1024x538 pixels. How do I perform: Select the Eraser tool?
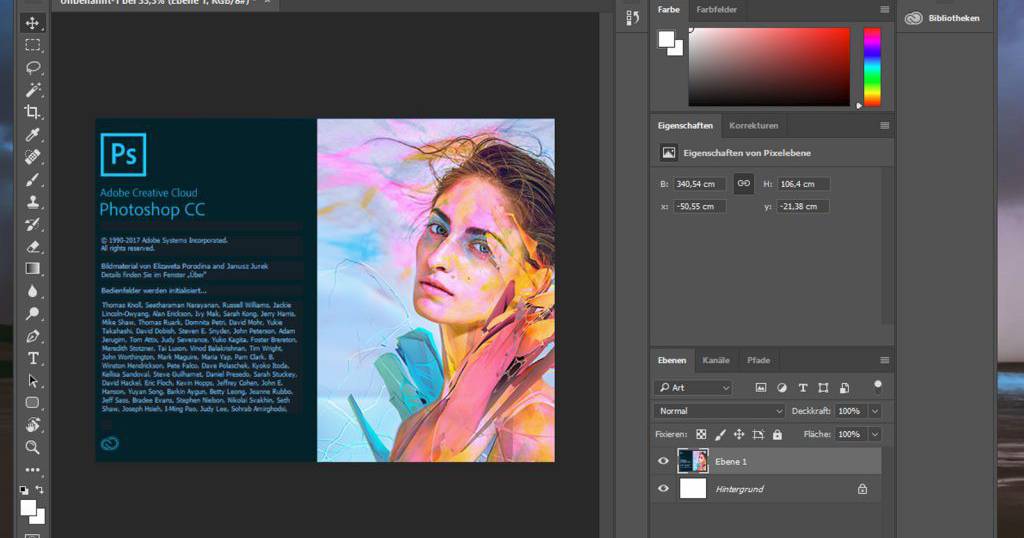click(x=32, y=247)
